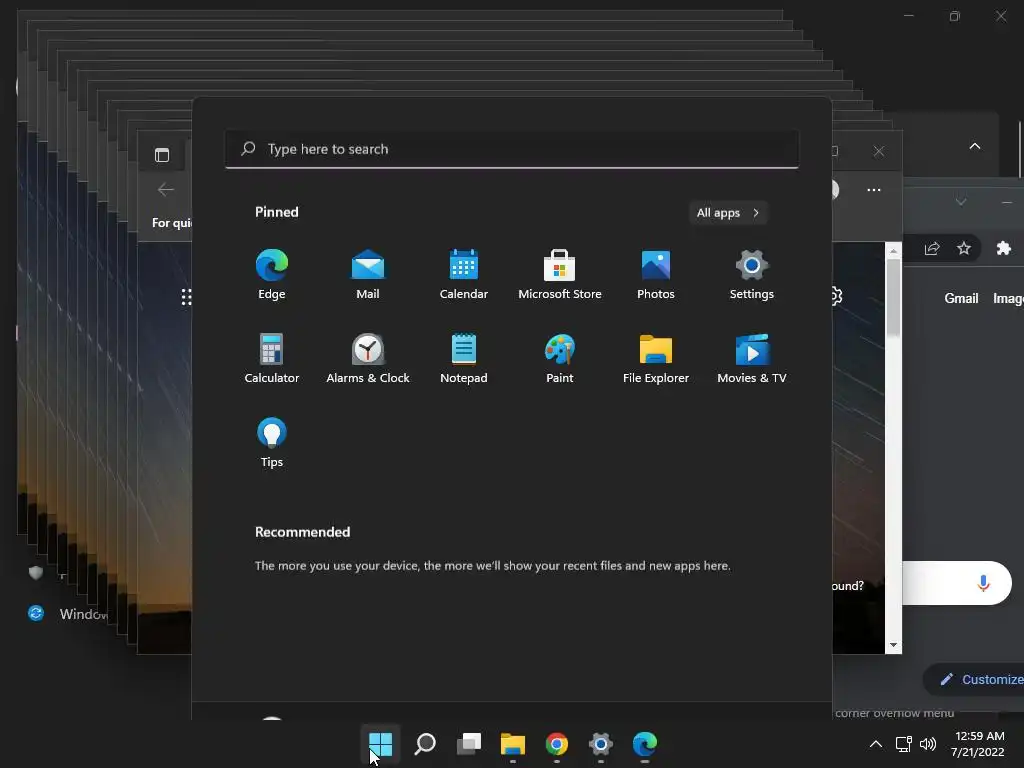This screenshot has height=768, width=1024.
Task: Open the Paint app
Action: (560, 358)
